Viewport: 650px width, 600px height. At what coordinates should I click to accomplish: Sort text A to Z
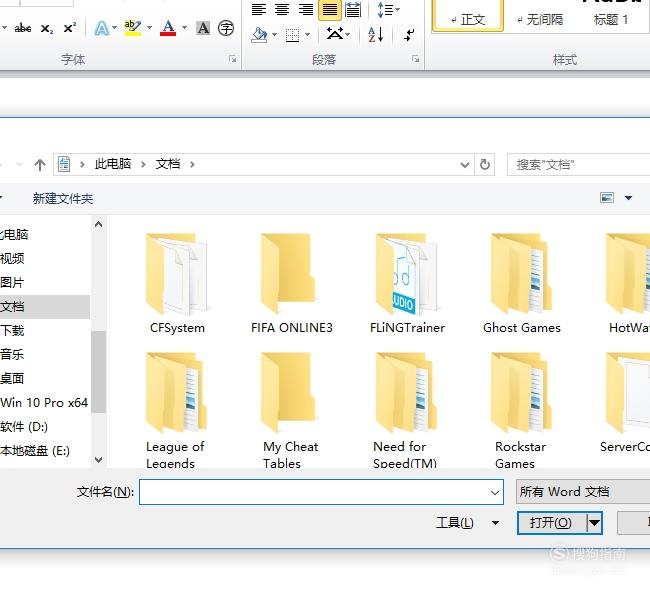pos(376,35)
